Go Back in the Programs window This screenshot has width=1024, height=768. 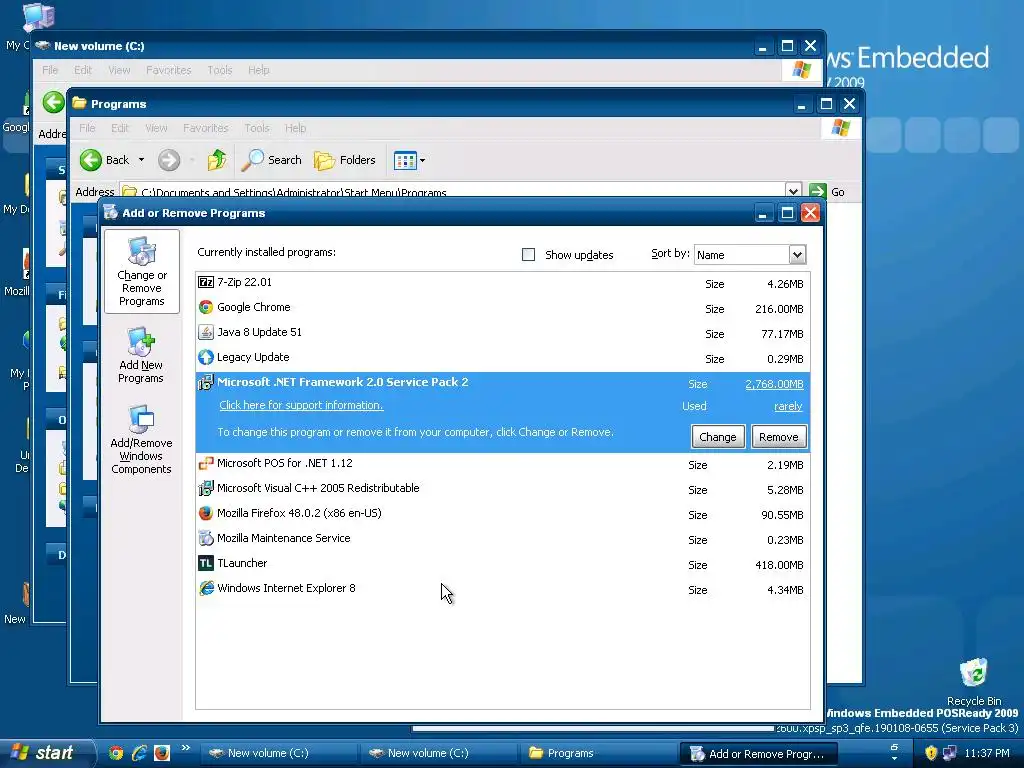point(104,160)
